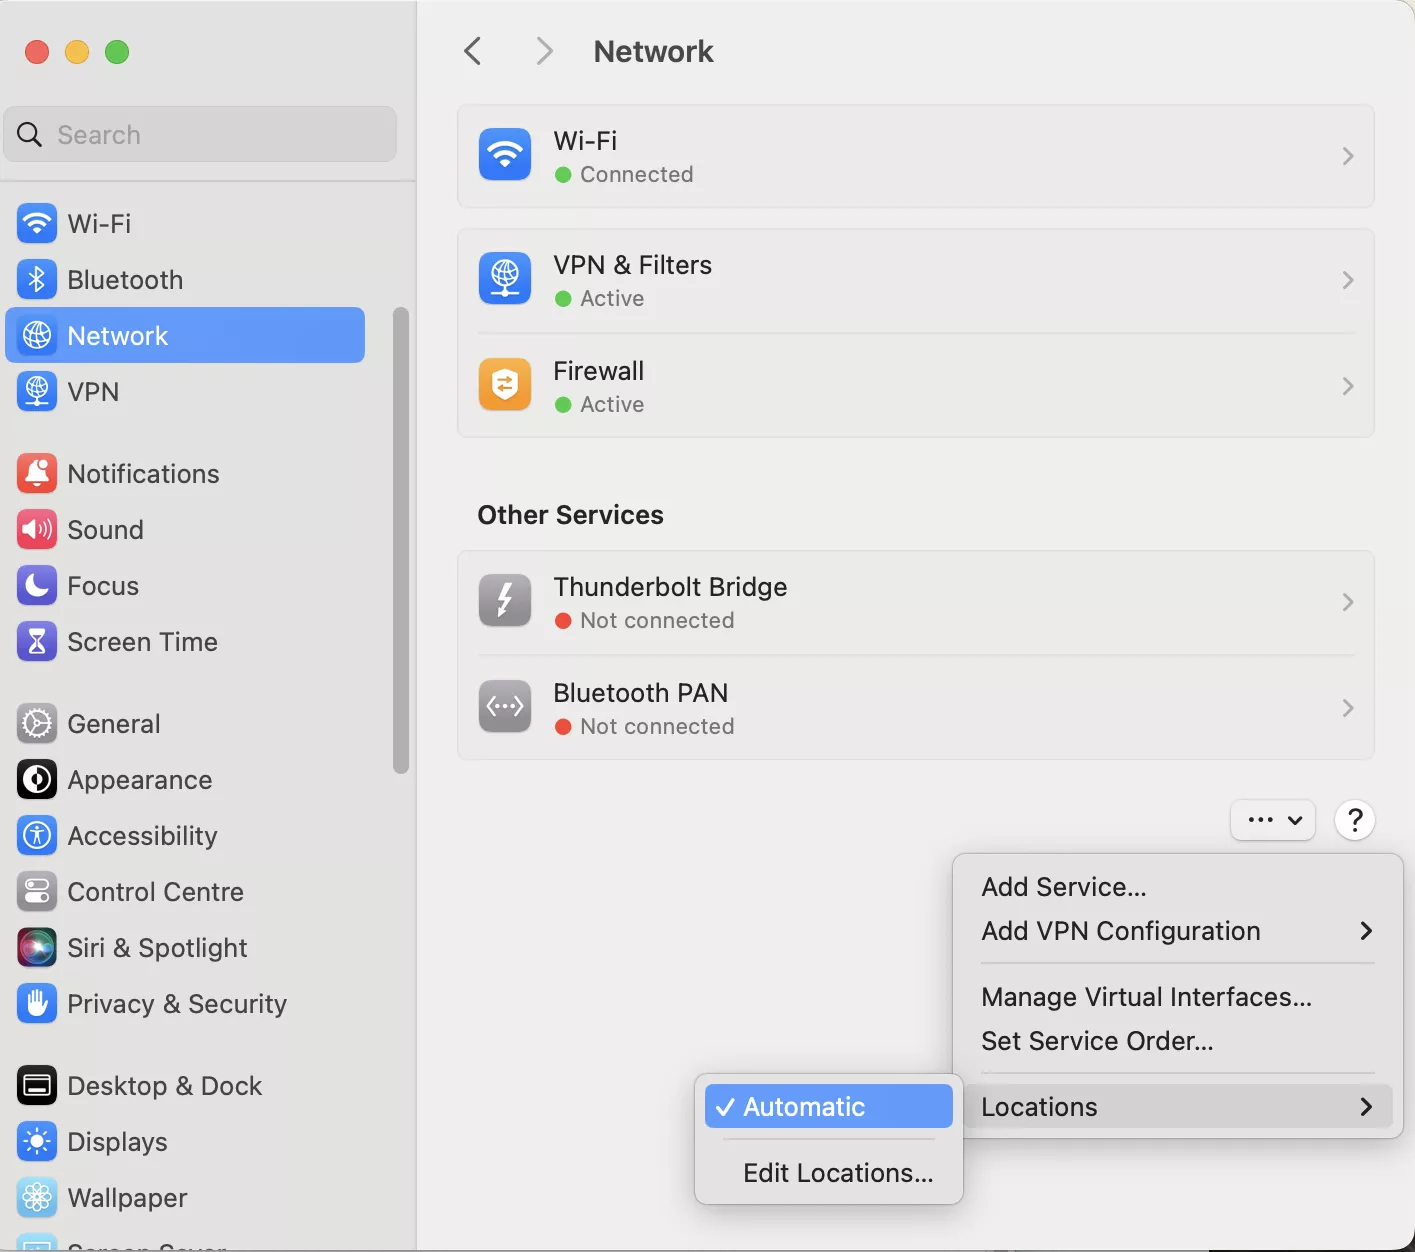Click the magnifying glass search icon

point(30,134)
